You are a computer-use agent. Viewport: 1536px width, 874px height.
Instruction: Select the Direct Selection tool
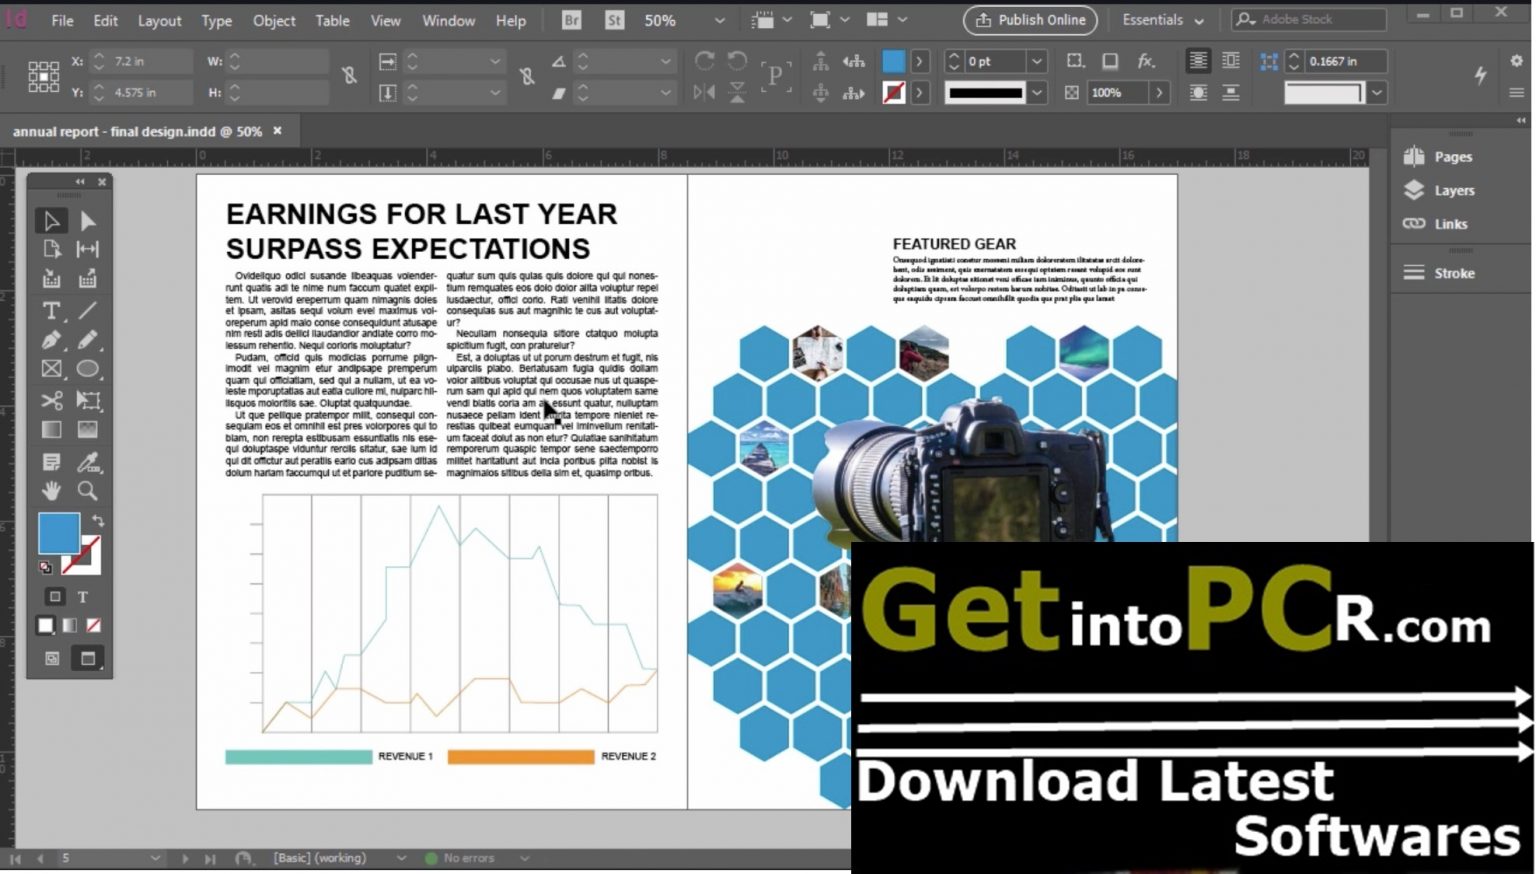click(88, 221)
